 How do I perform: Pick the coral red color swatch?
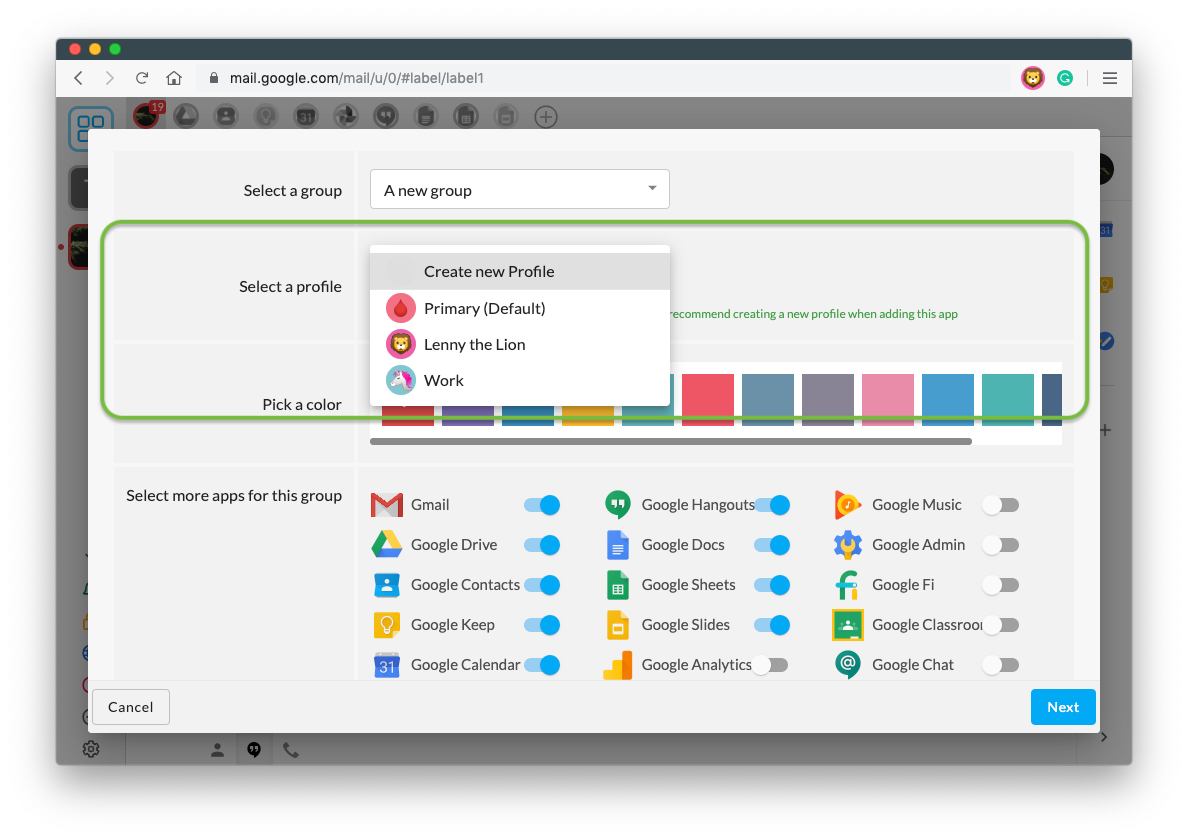click(708, 399)
